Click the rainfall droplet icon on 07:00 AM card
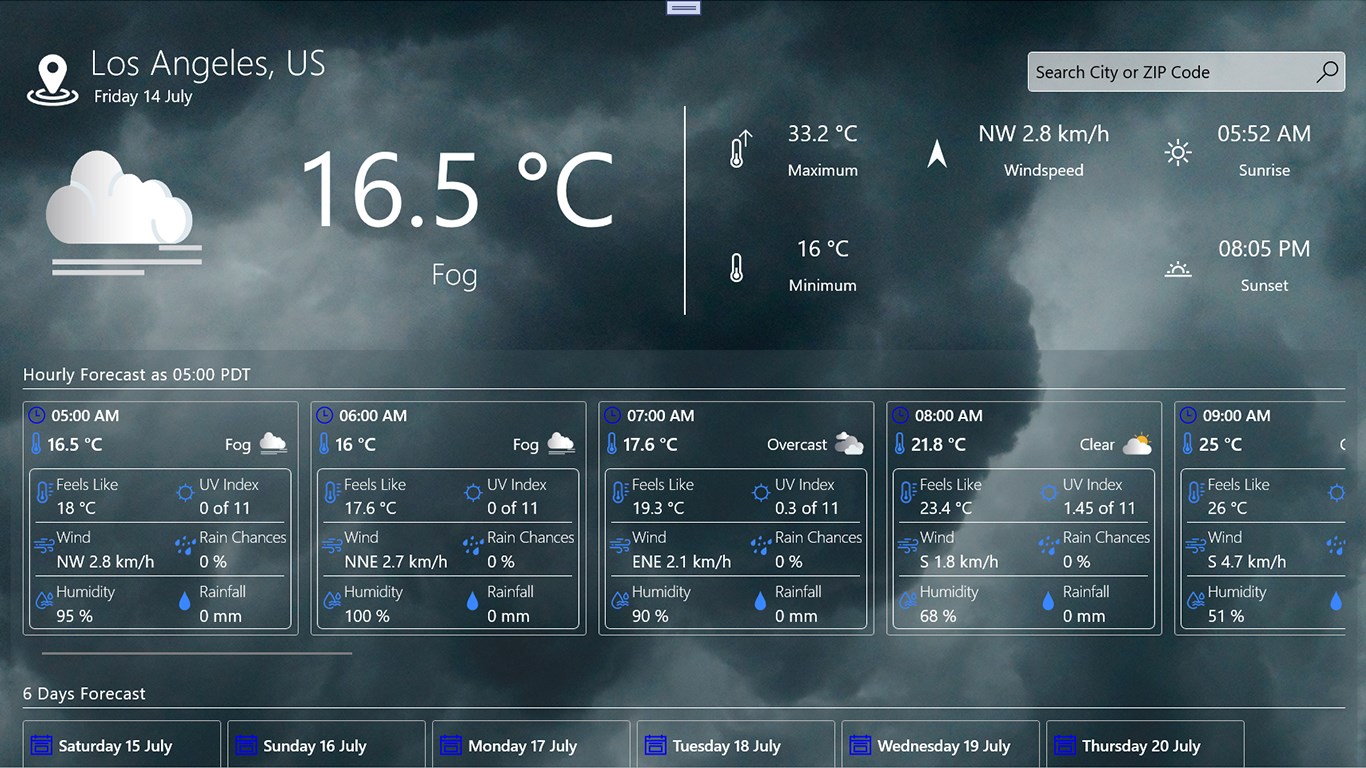 click(x=759, y=600)
